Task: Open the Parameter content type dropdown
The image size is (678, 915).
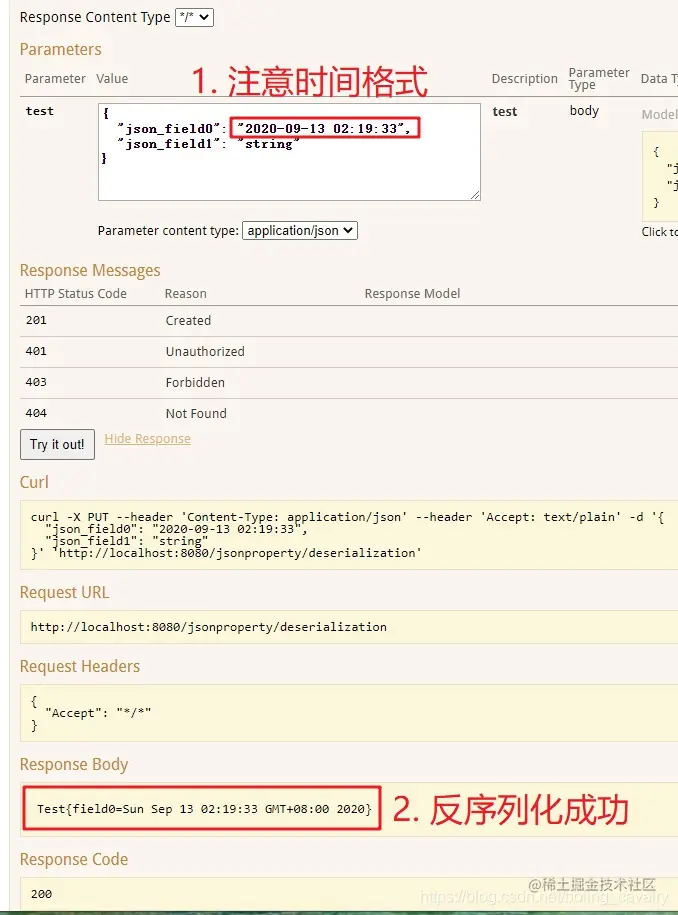Action: tap(300, 231)
